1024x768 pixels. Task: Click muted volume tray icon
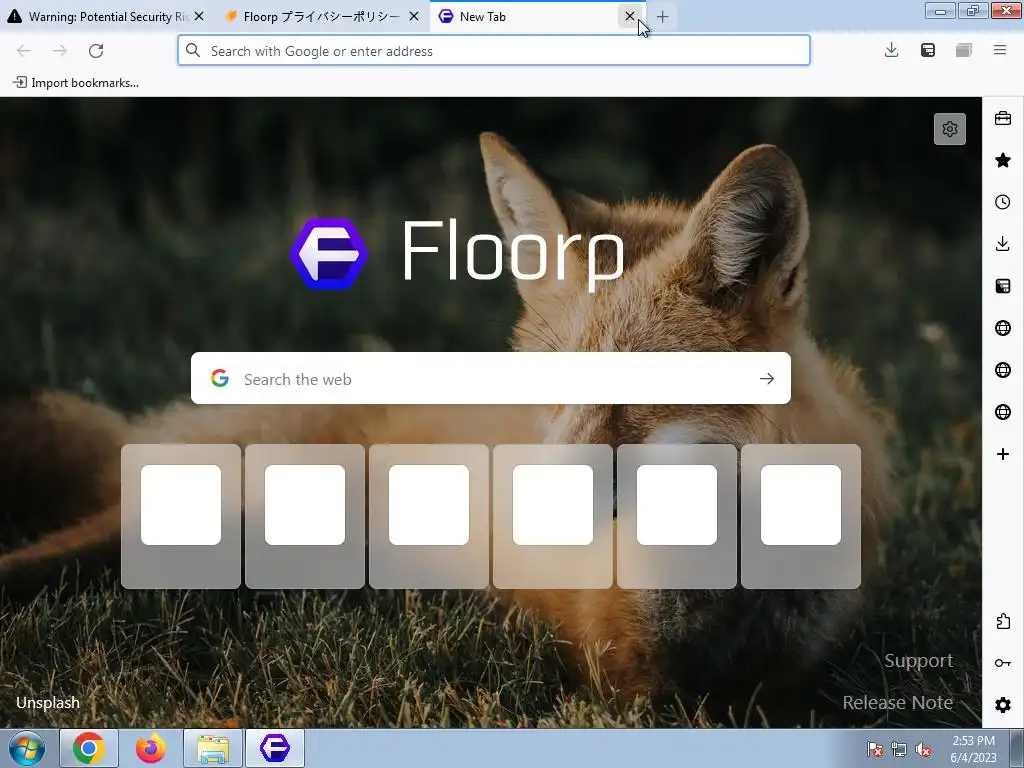tap(923, 750)
